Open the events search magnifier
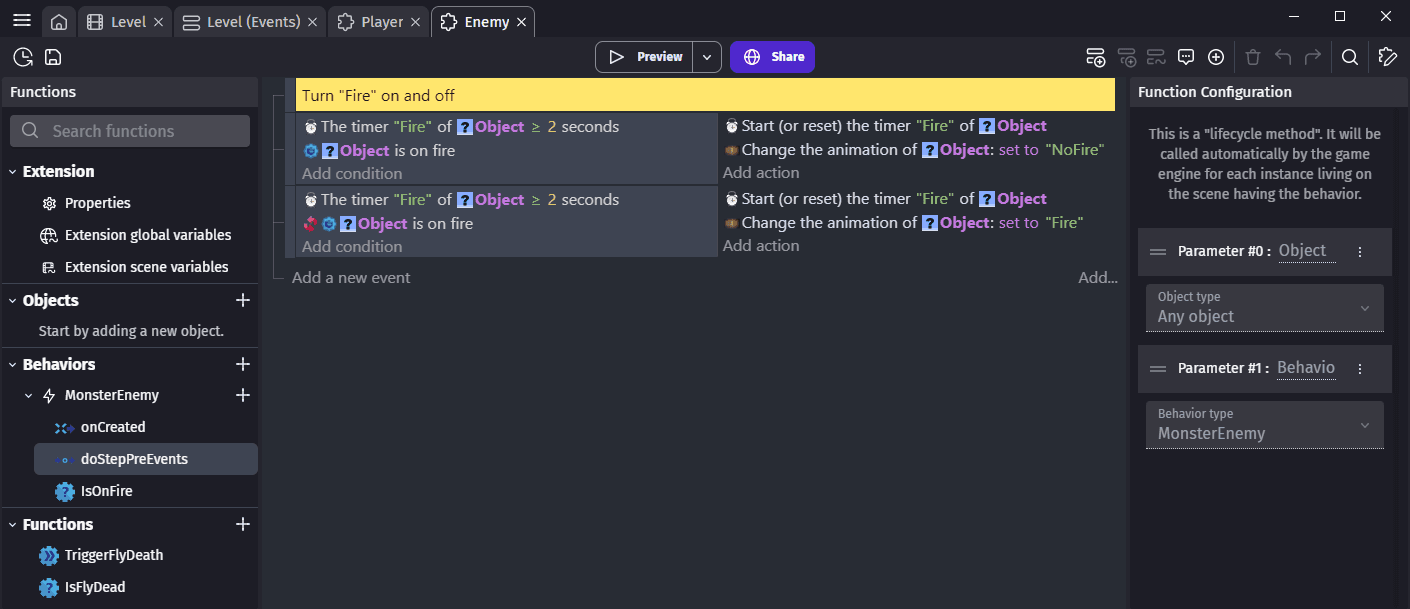 click(1349, 57)
